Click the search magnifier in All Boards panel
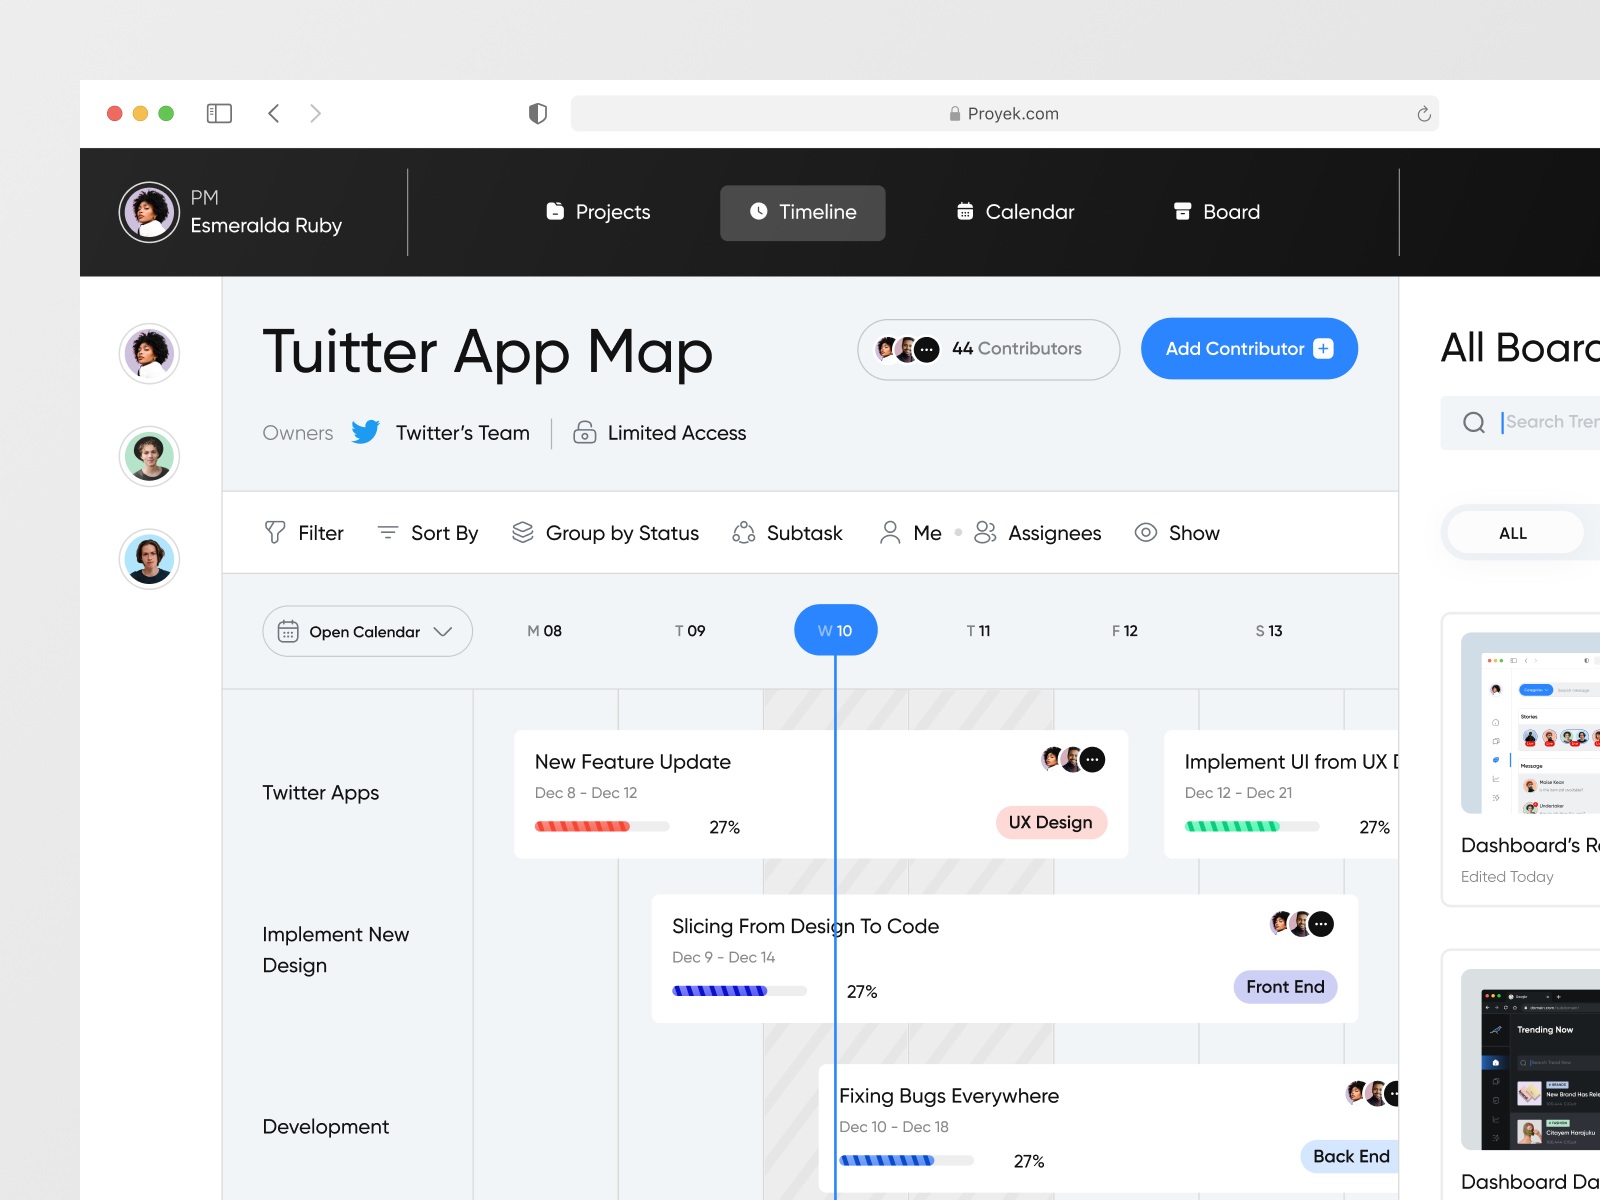 [1473, 422]
